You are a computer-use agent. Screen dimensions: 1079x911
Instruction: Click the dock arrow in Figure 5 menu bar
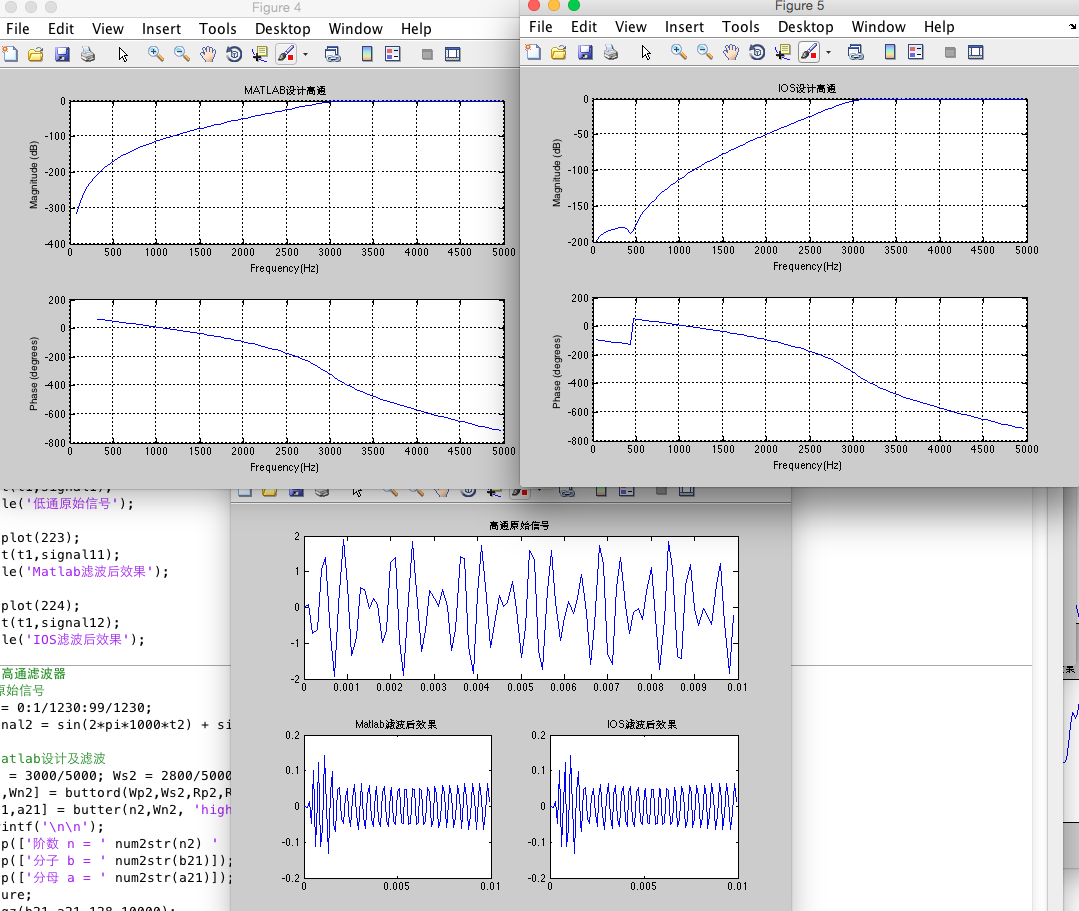point(1072,26)
